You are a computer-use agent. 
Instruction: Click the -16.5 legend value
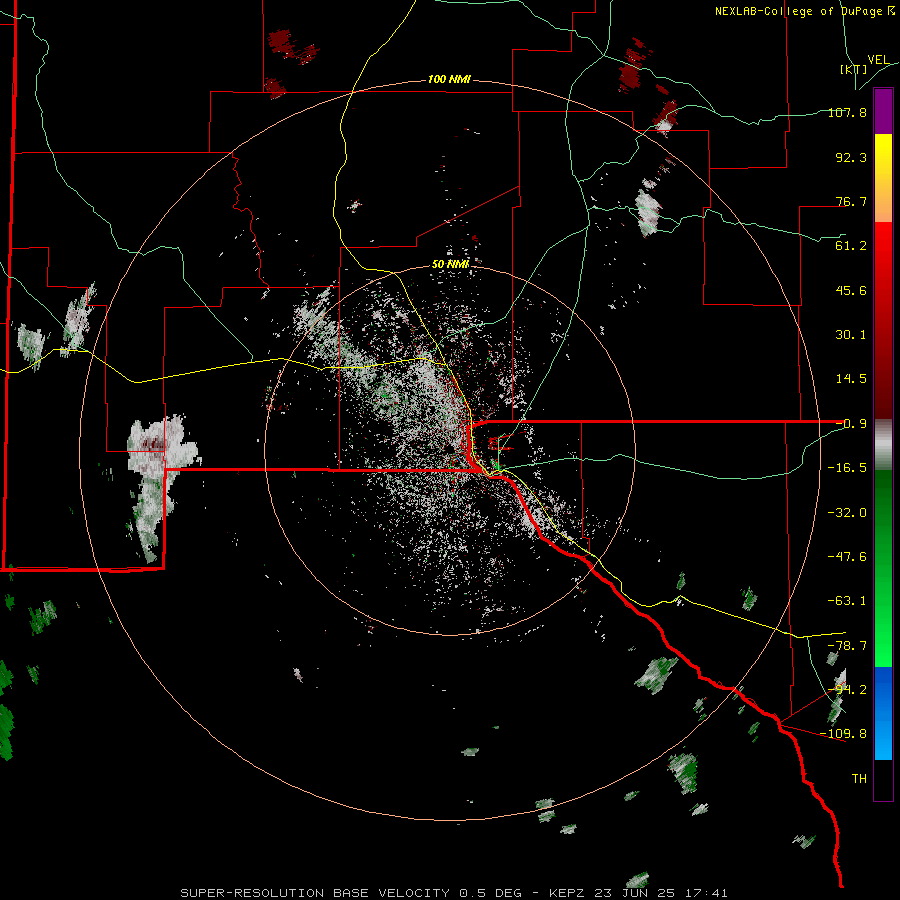pyautogui.click(x=847, y=468)
